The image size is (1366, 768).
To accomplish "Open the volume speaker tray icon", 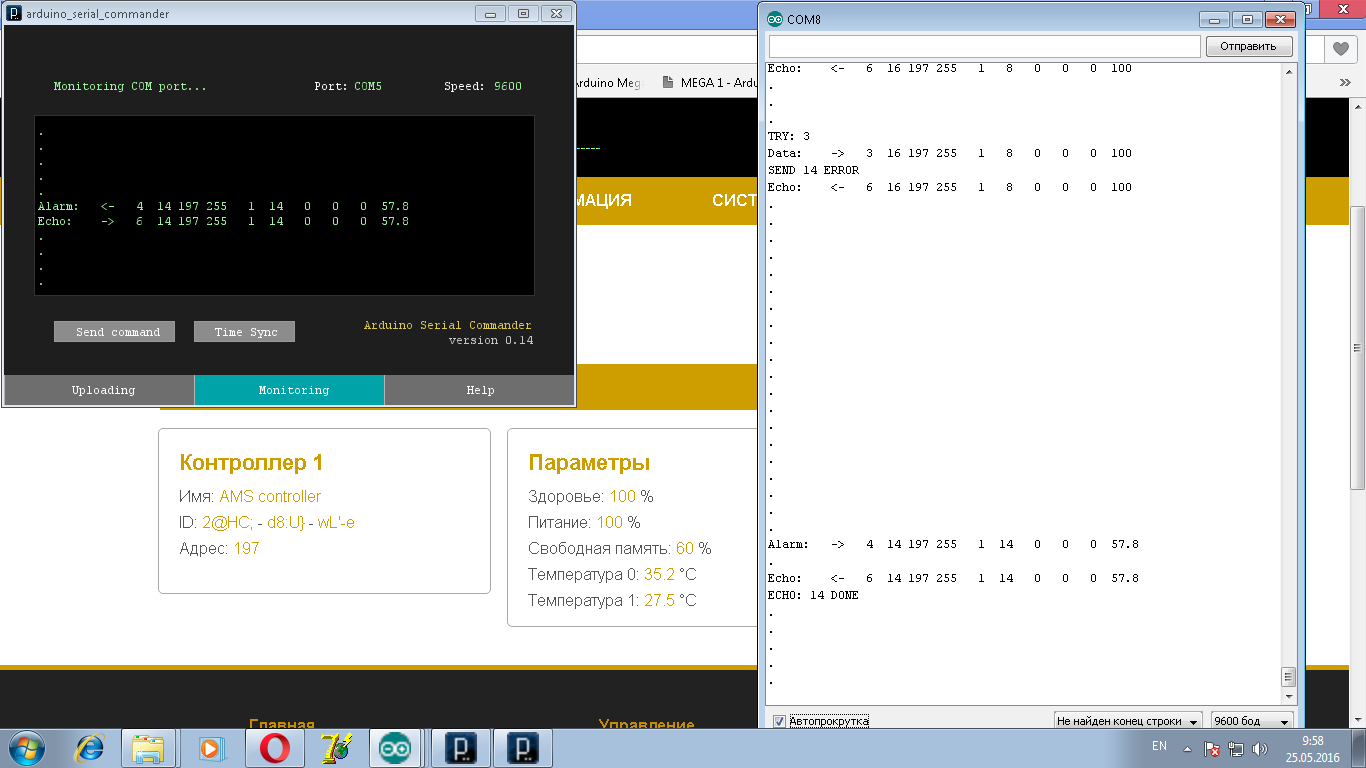I will tap(1260, 748).
